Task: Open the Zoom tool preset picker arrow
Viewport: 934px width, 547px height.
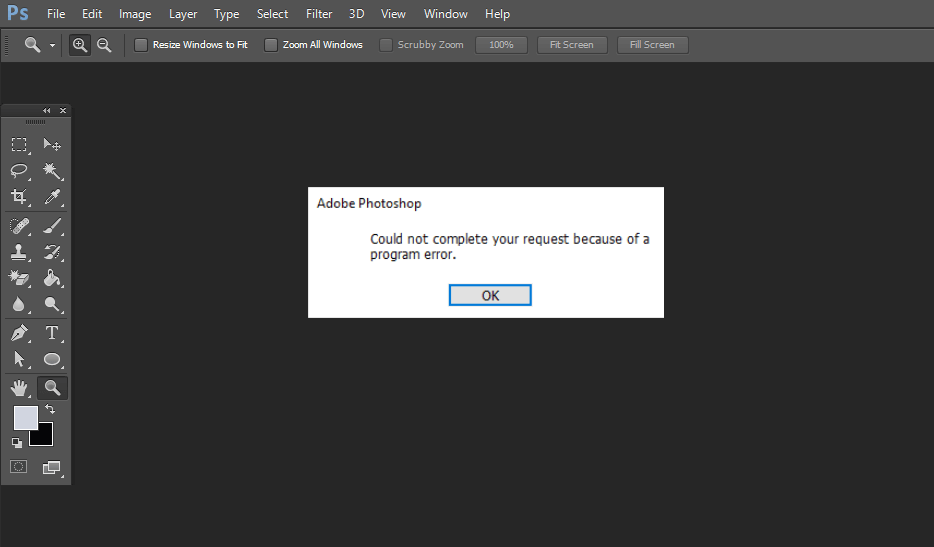Action: [x=52, y=45]
